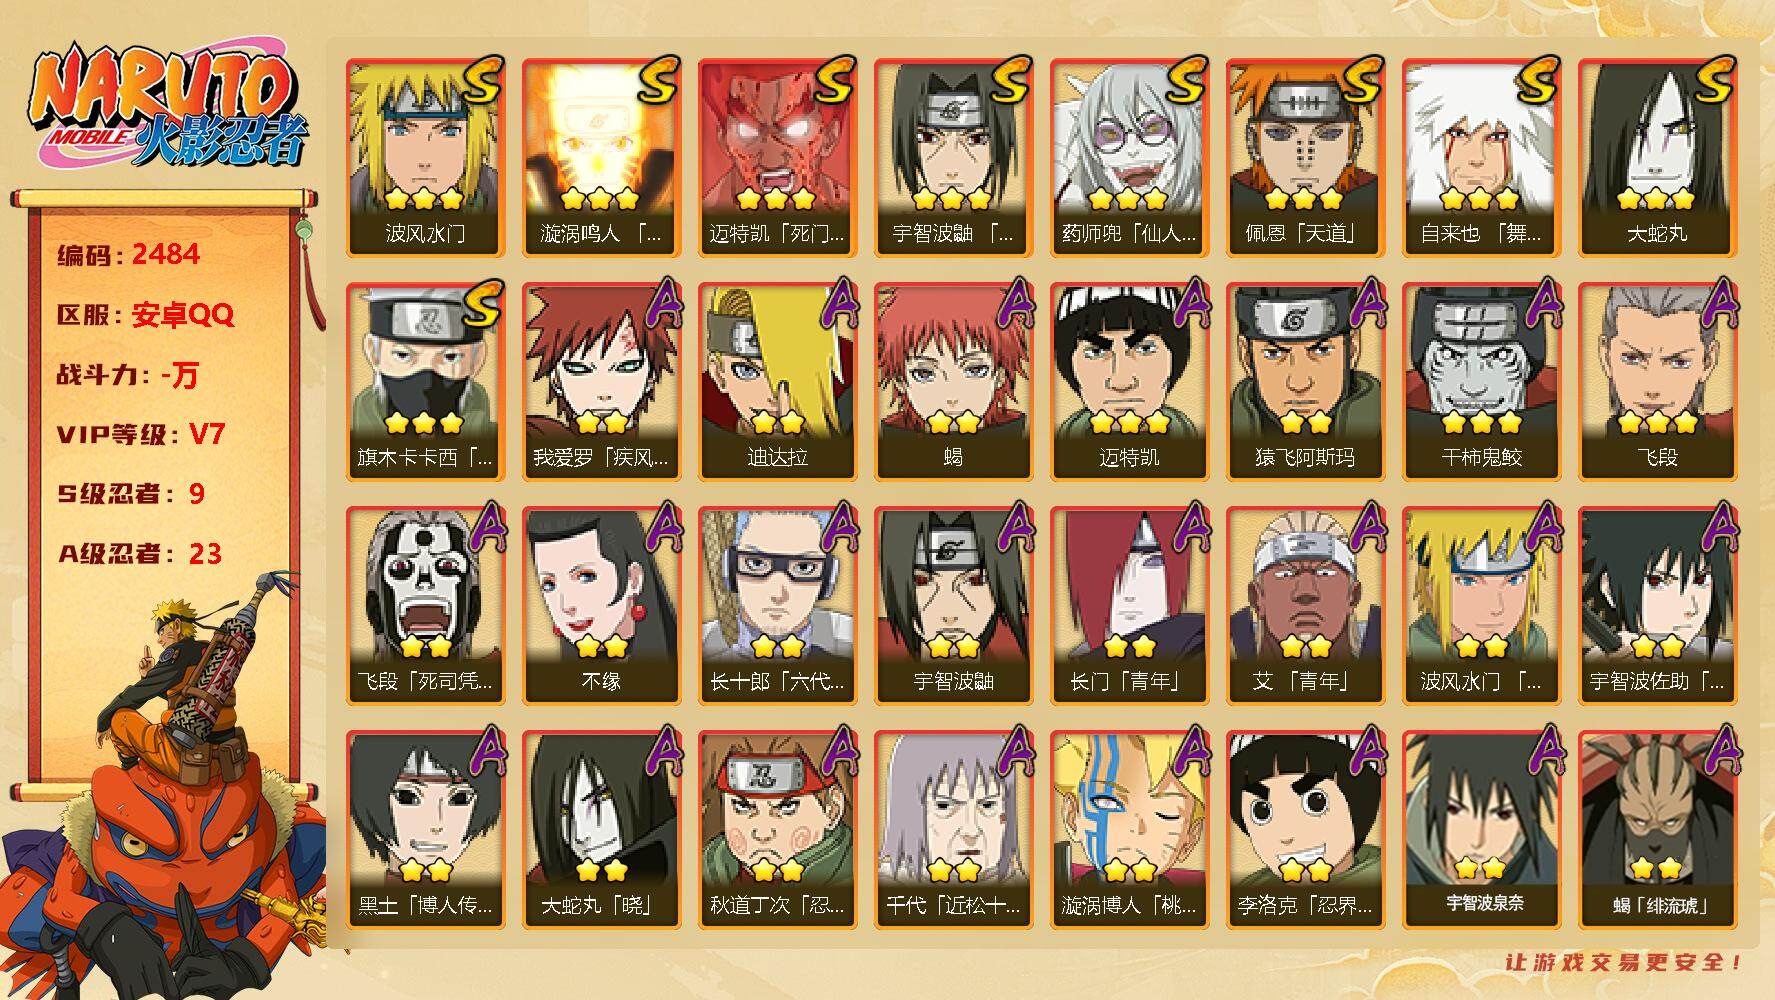Select the 蝎「绯流琥」 card

click(1658, 830)
